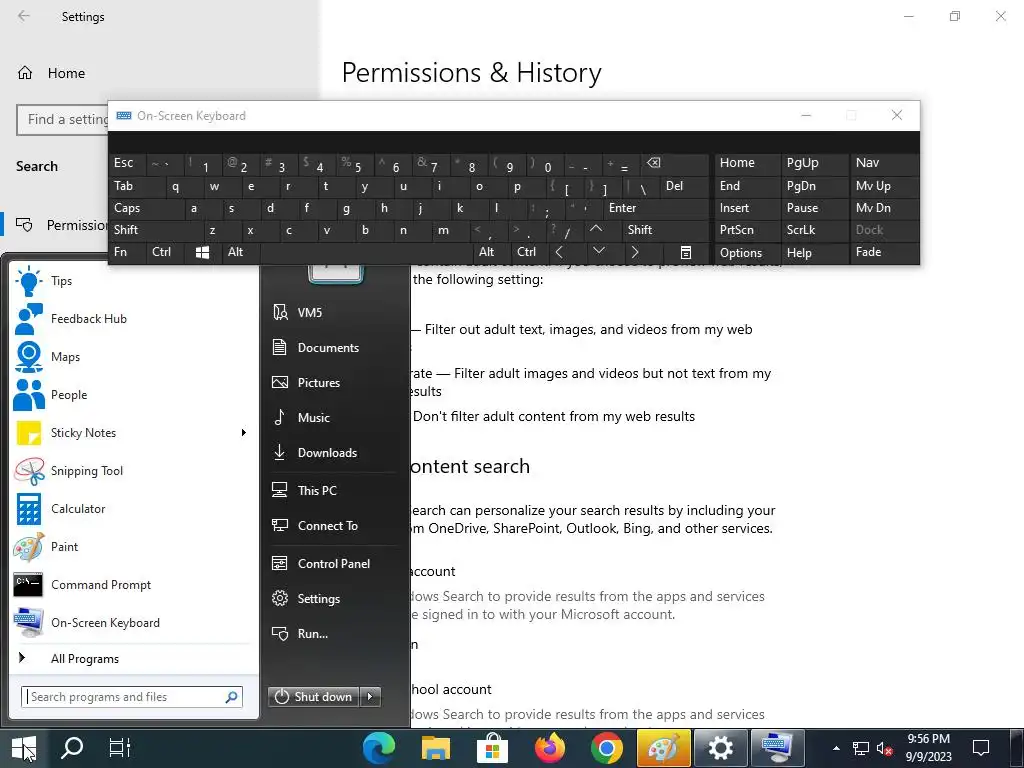Open the Shut down options arrow
Image resolution: width=1024 pixels, height=768 pixels.
(x=370, y=697)
